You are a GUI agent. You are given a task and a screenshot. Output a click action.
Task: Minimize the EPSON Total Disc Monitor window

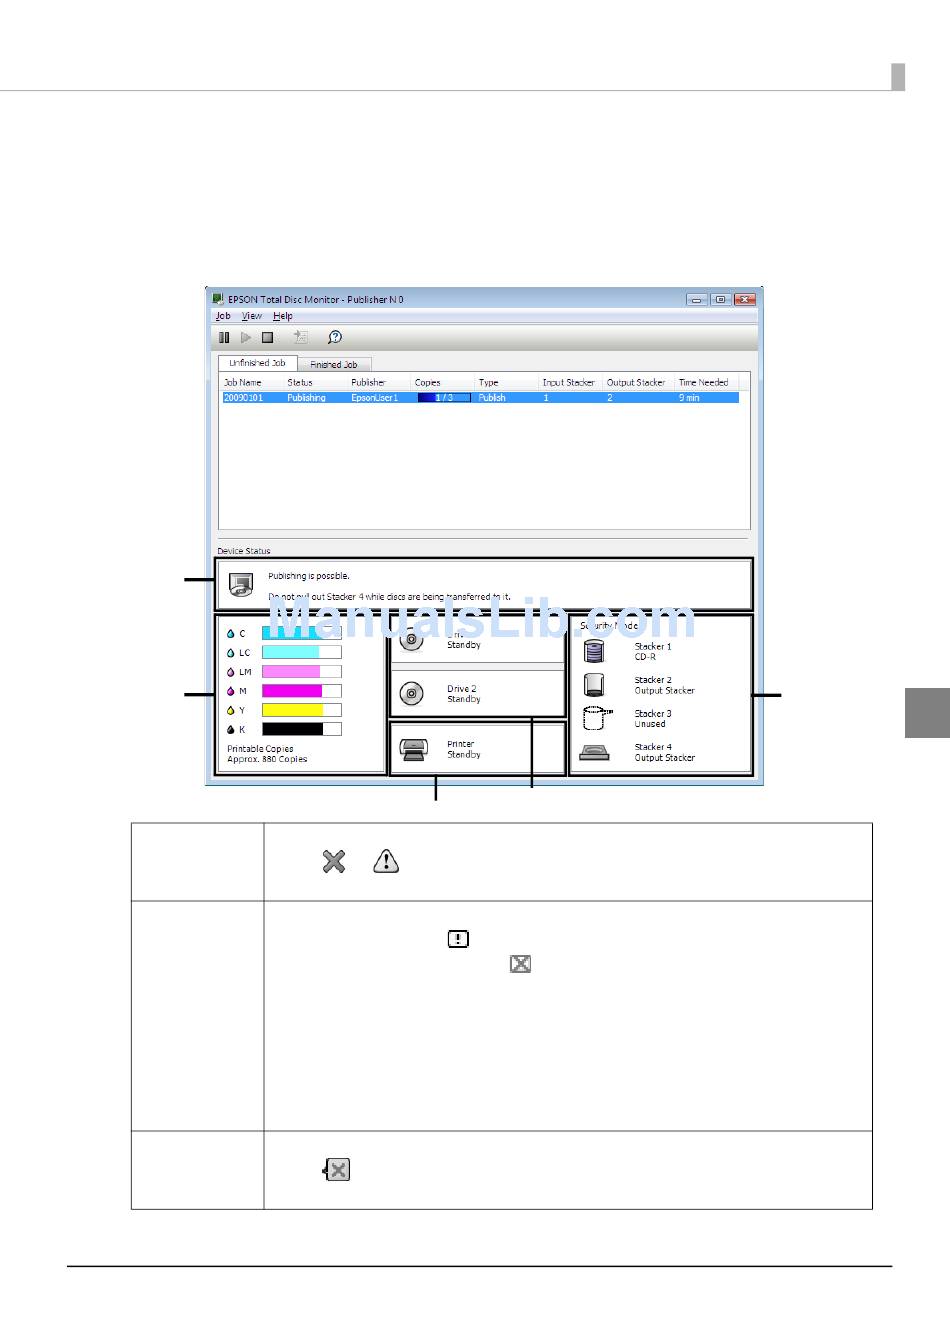697,299
